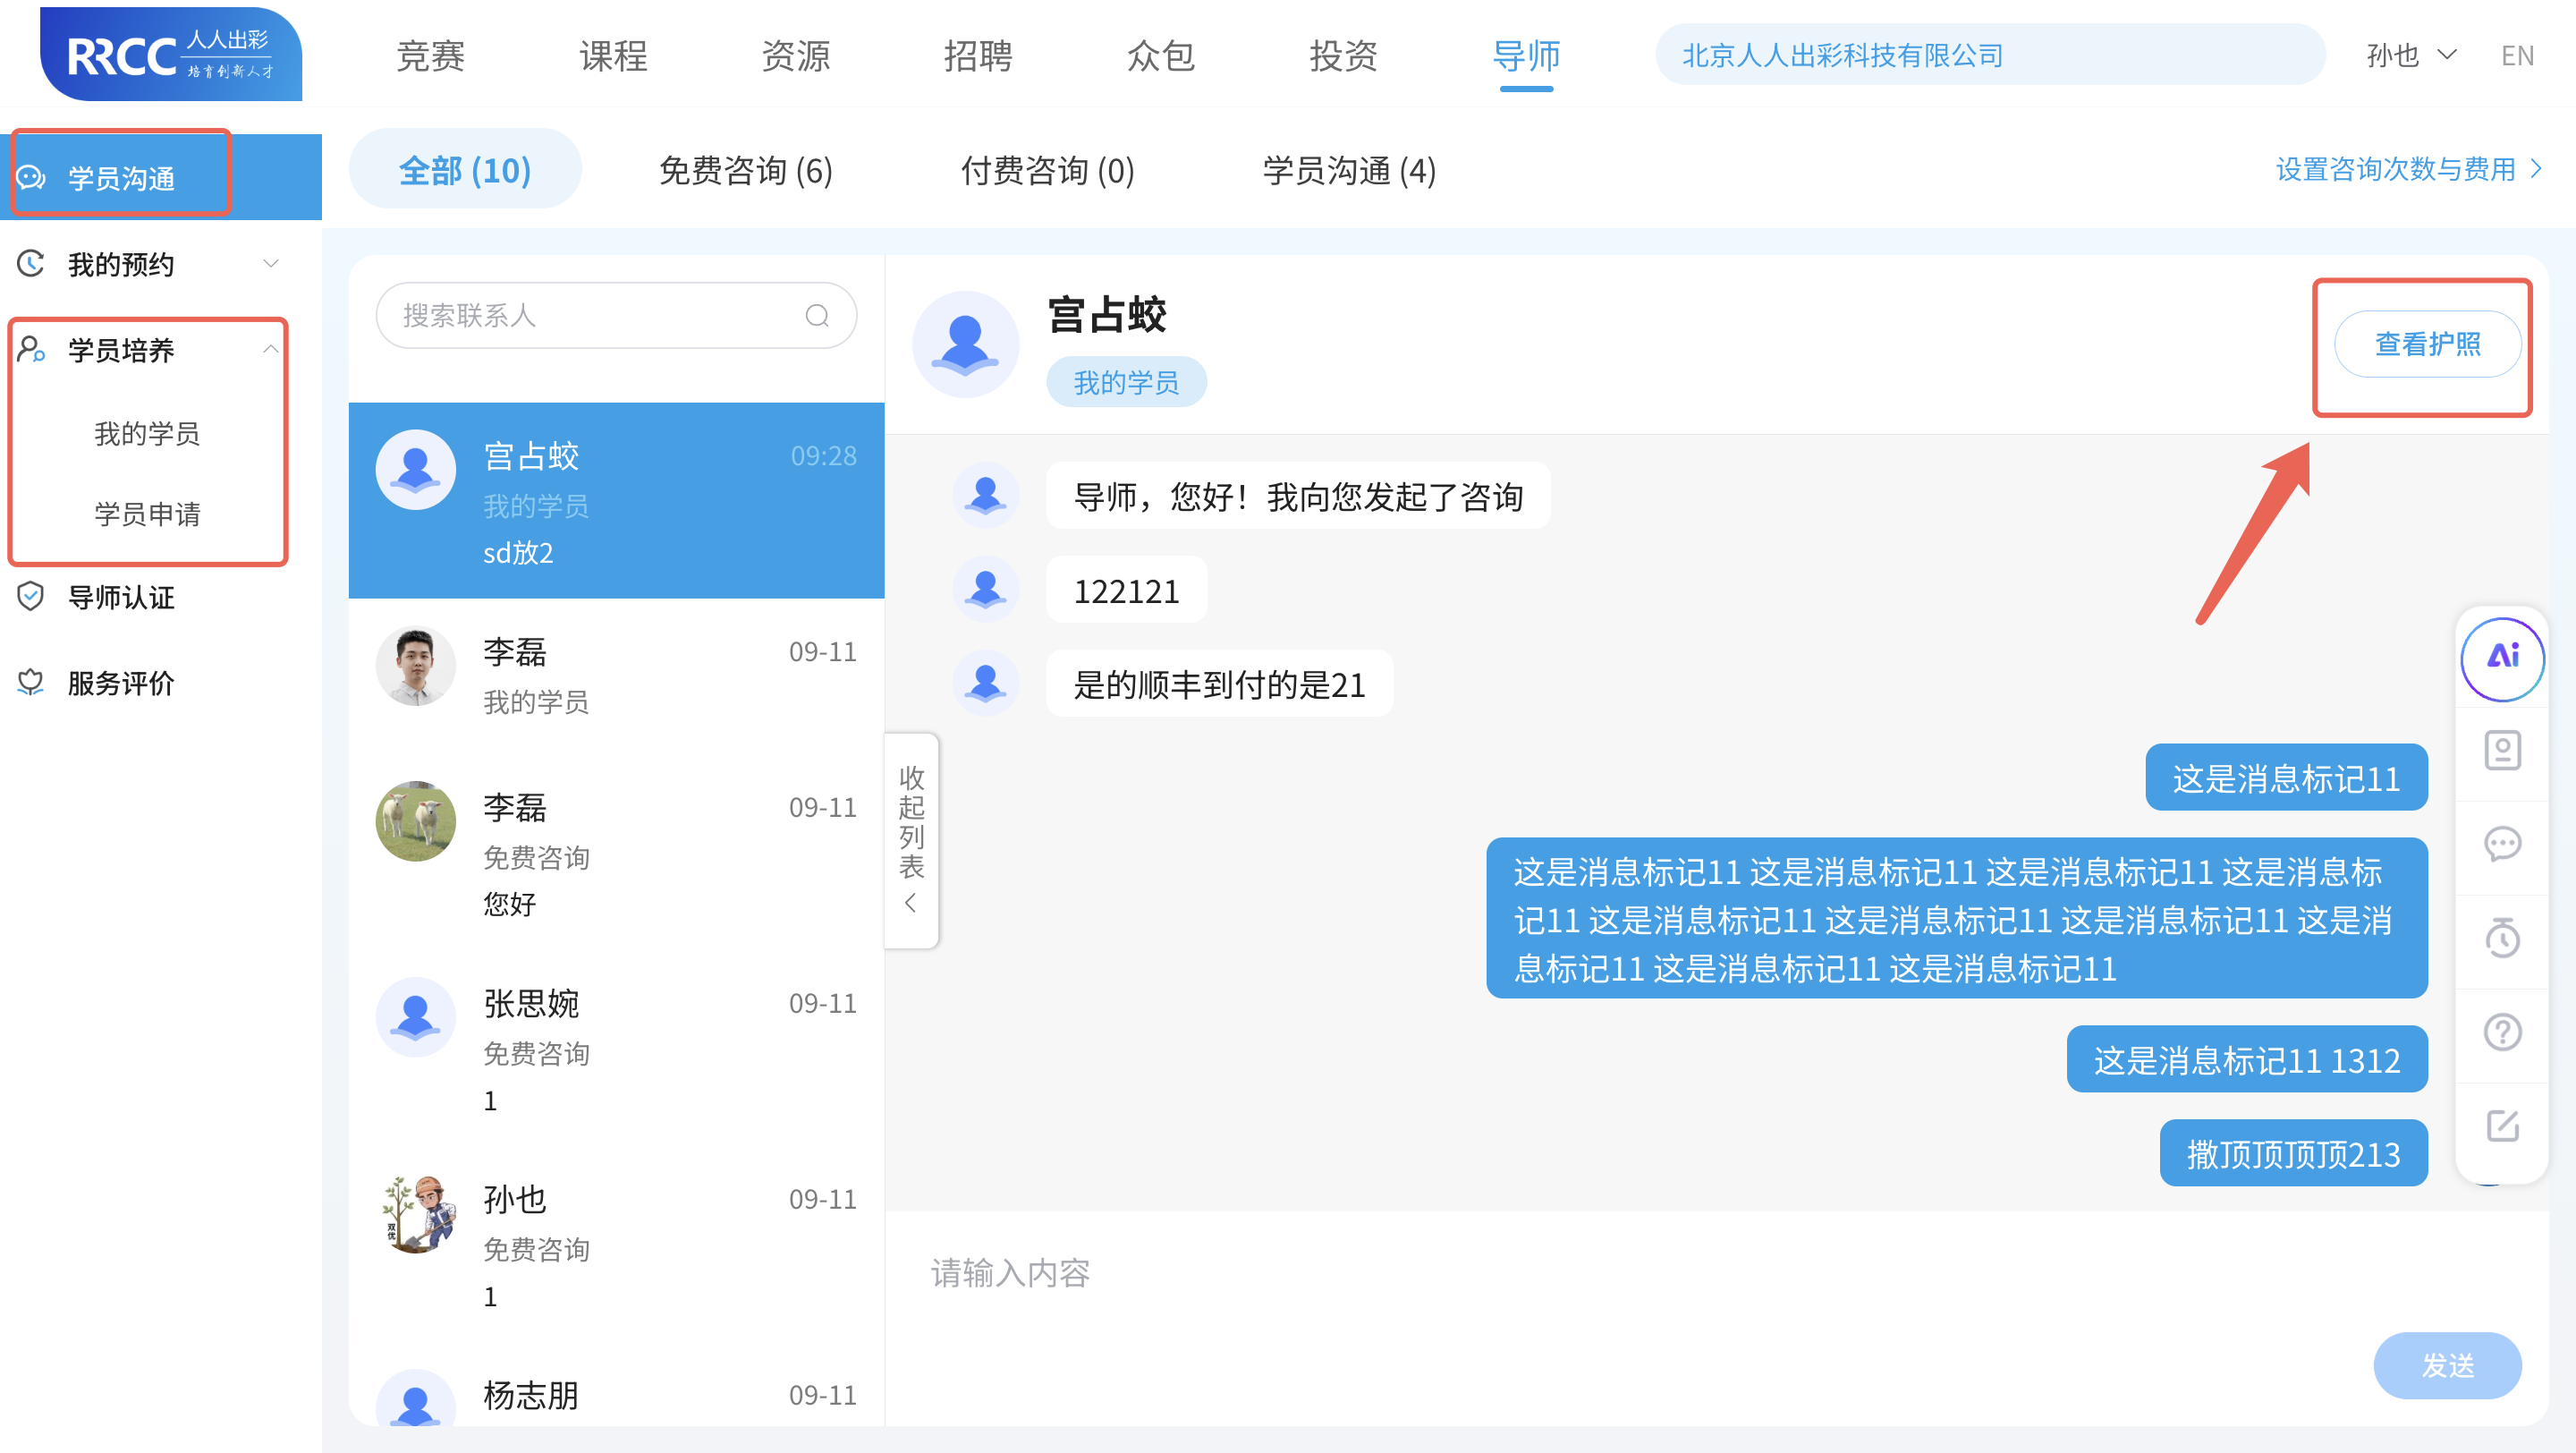This screenshot has height=1453, width=2576.
Task: Click the chat bubble icon in right toolbar
Action: pos(2502,844)
